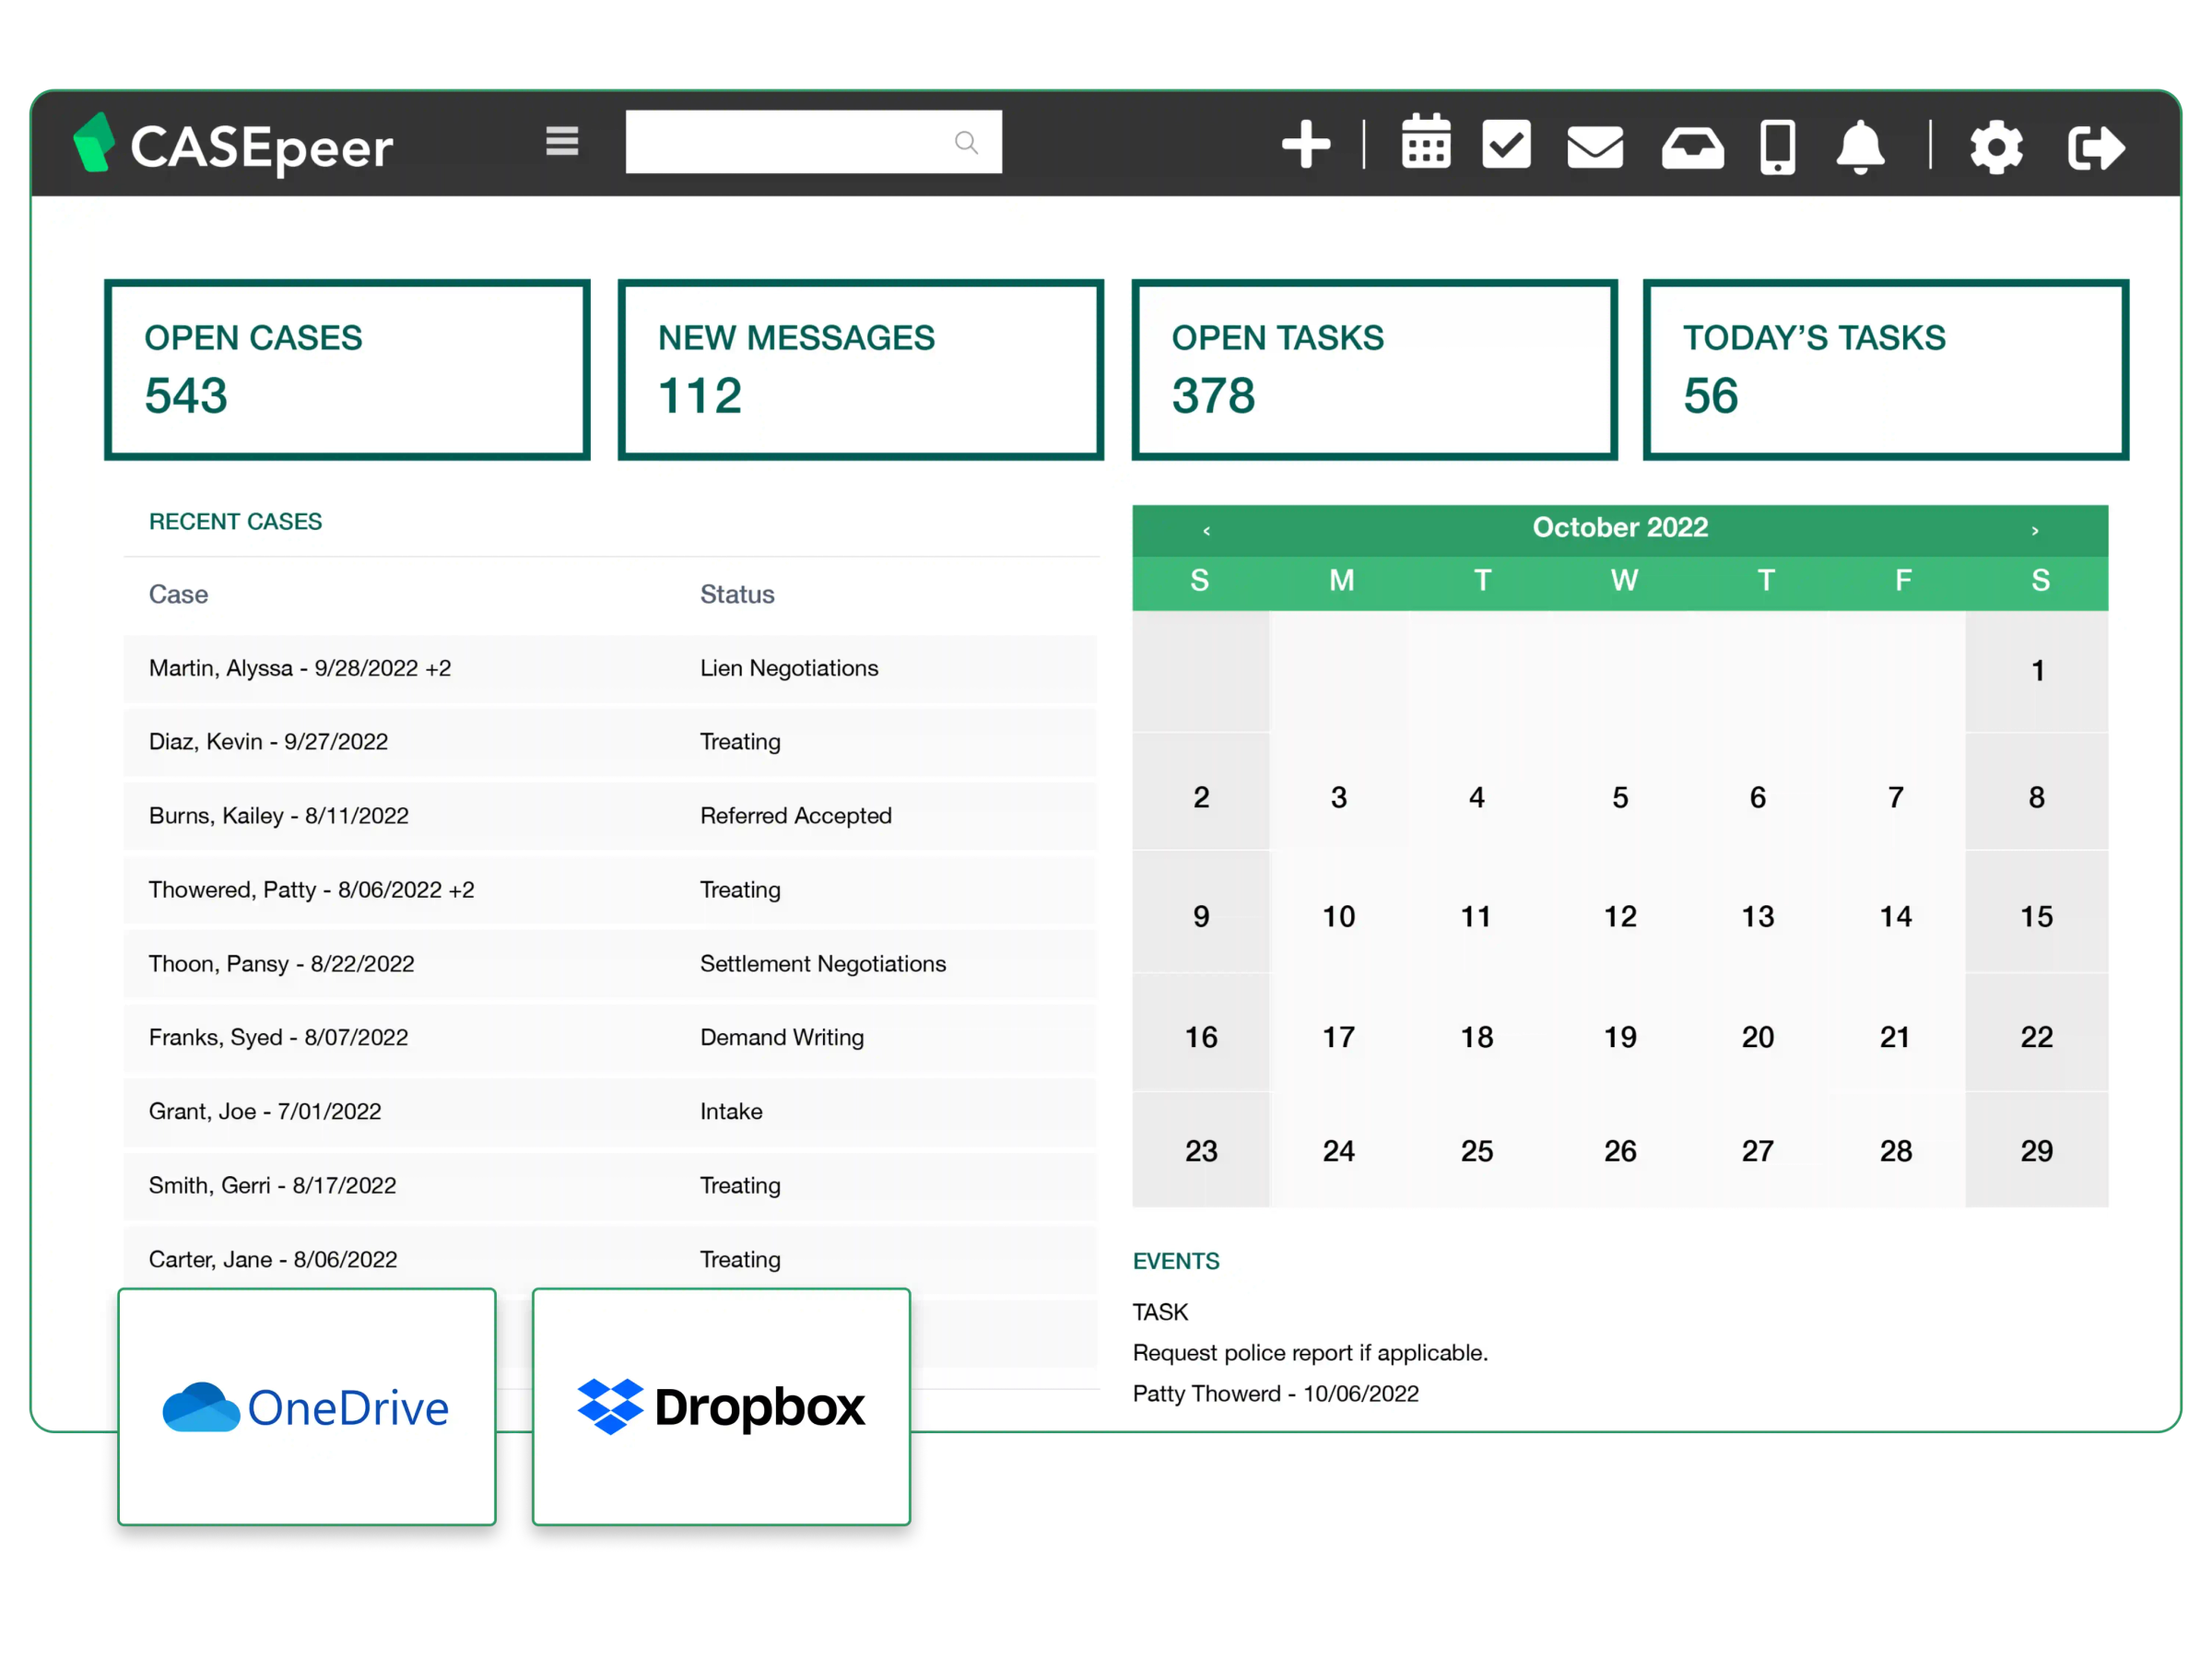This screenshot has height=1659, width=2212.
Task: Open the Dropbox integration card
Action: [722, 1407]
